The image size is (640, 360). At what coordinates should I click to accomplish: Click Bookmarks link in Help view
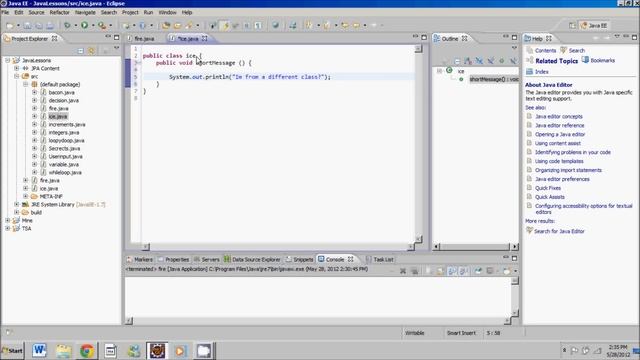(602, 60)
